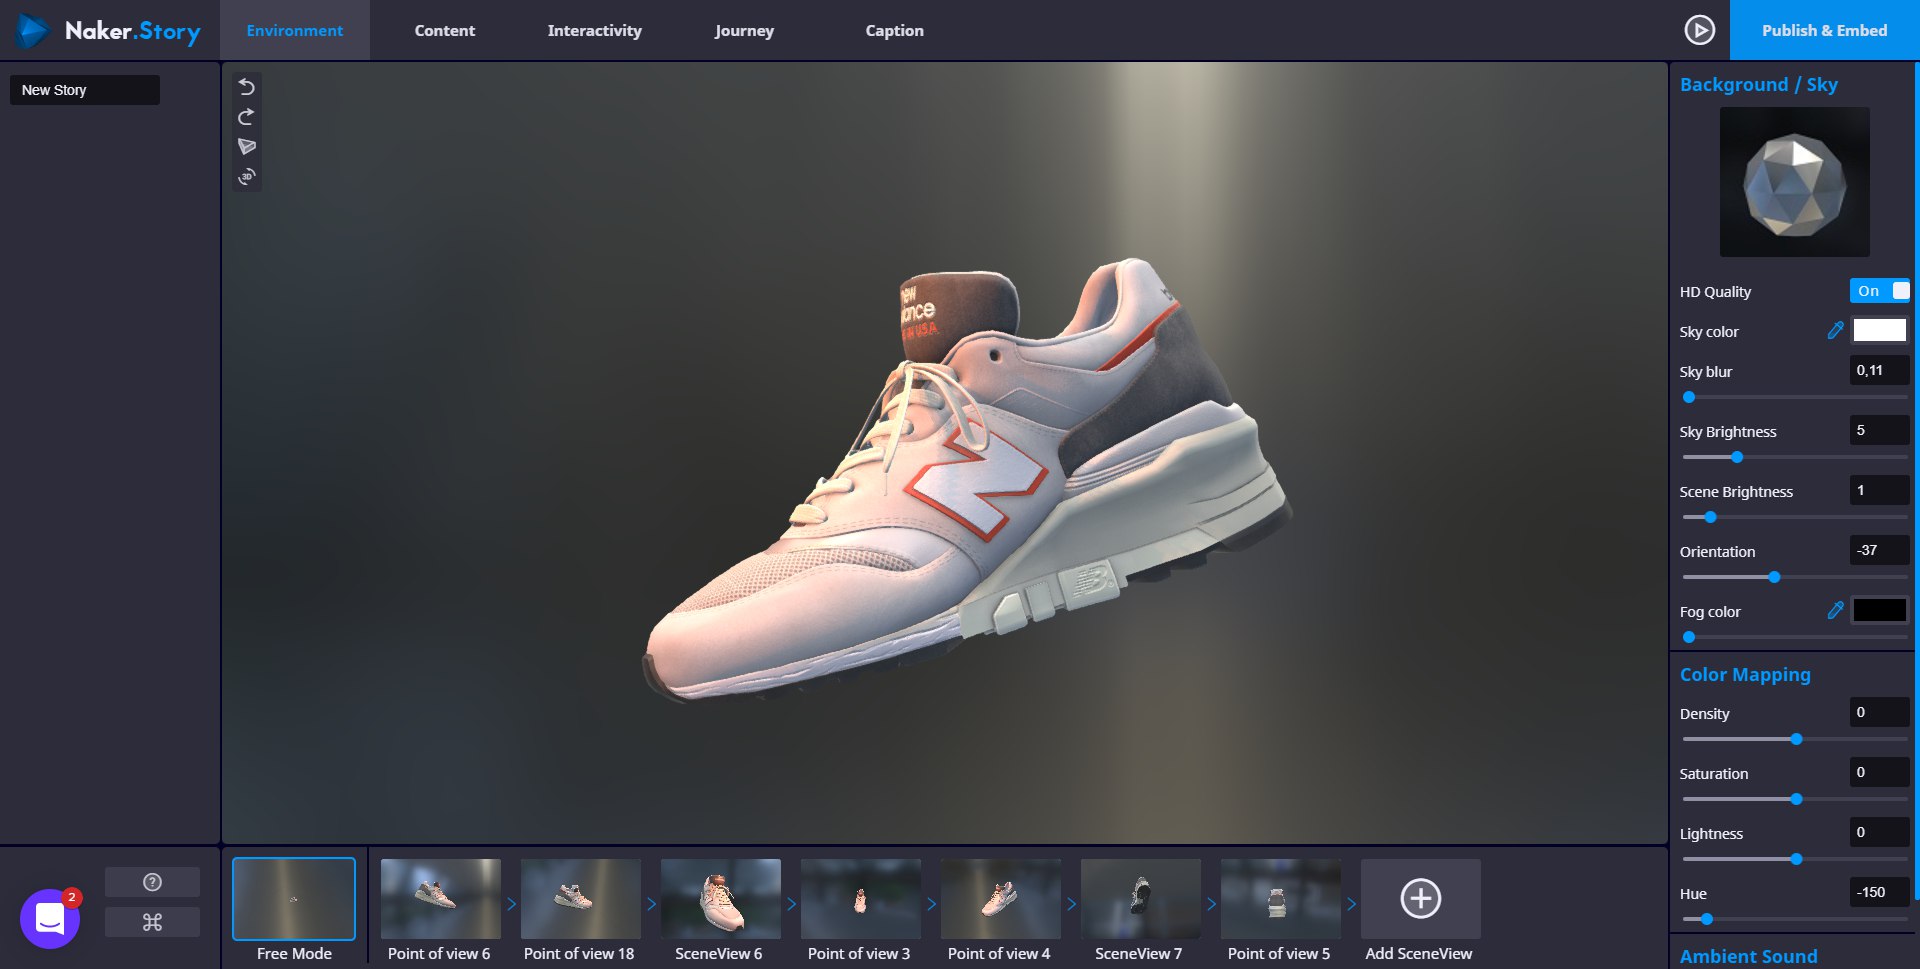Click the keyboard shortcuts command icon
The width and height of the screenshot is (1920, 969).
(152, 922)
